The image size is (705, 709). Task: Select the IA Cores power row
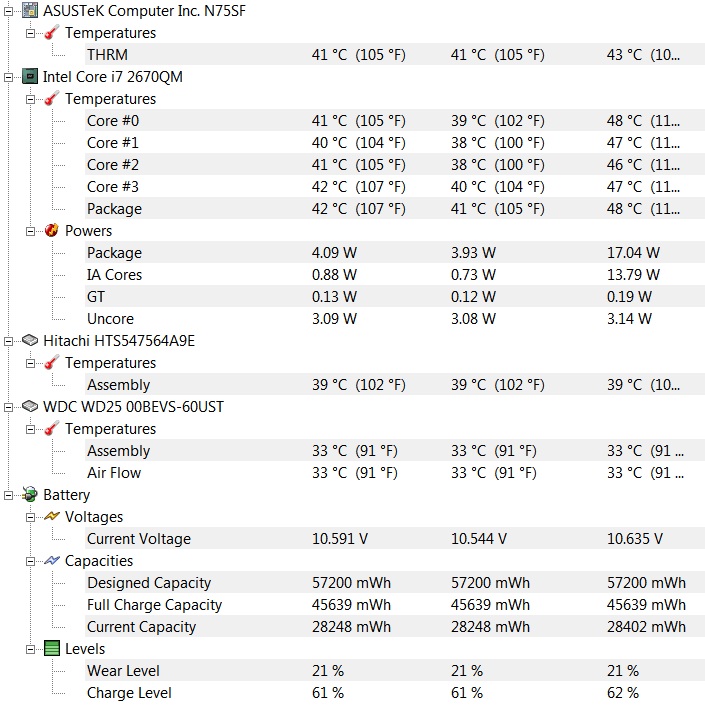pyautogui.click(x=394, y=274)
